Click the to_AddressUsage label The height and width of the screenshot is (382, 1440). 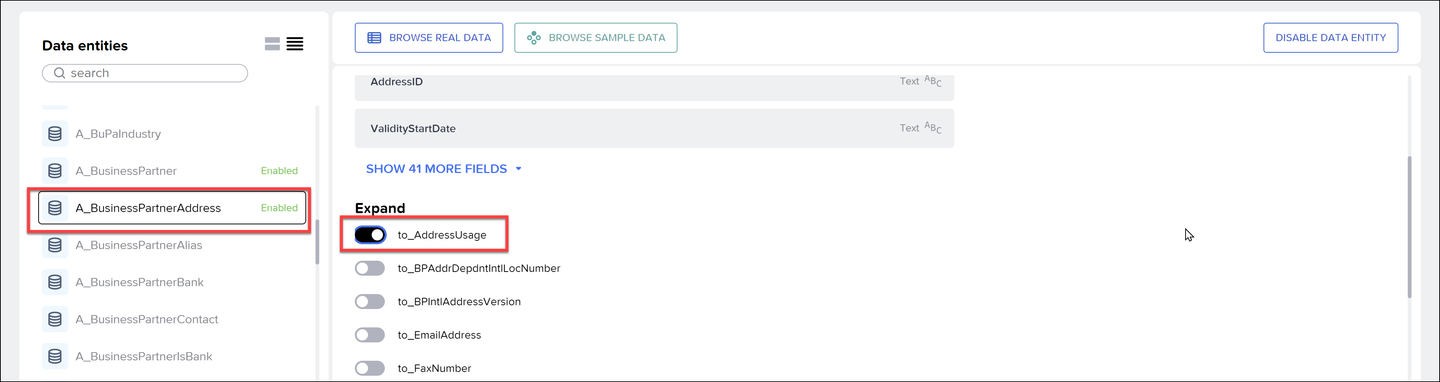pyautogui.click(x=442, y=235)
